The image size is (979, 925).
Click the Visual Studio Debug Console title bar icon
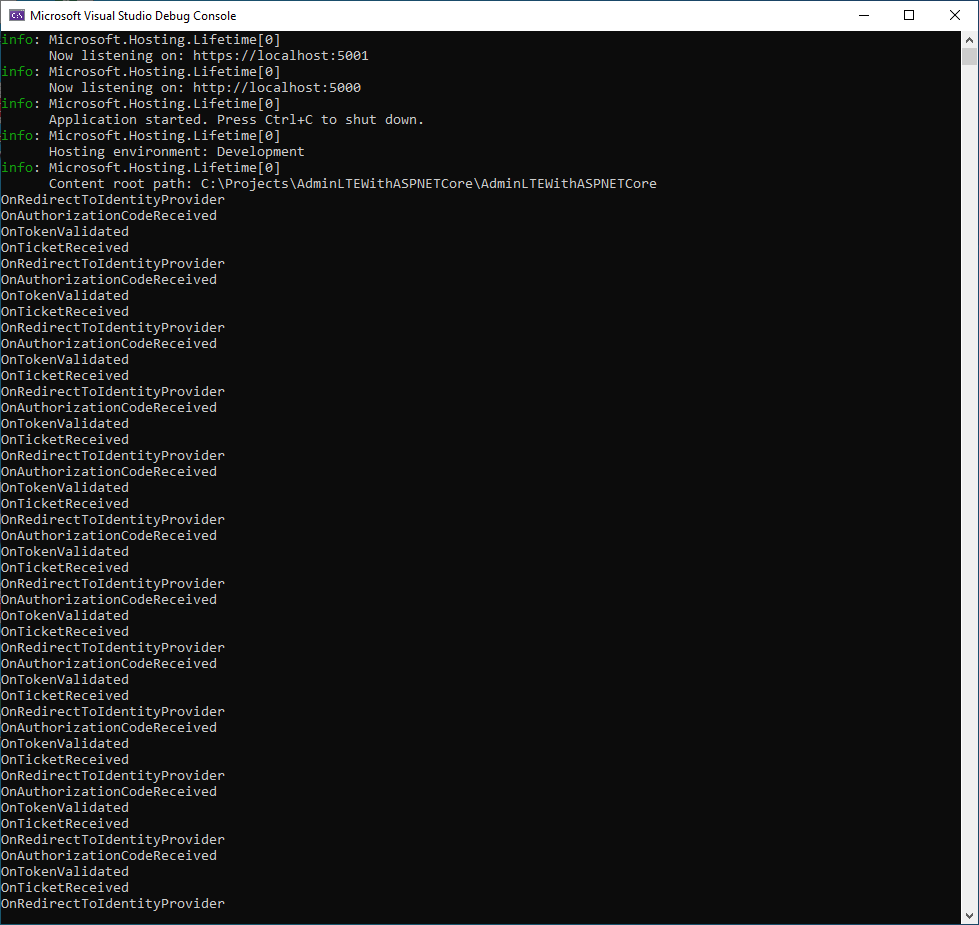point(15,15)
